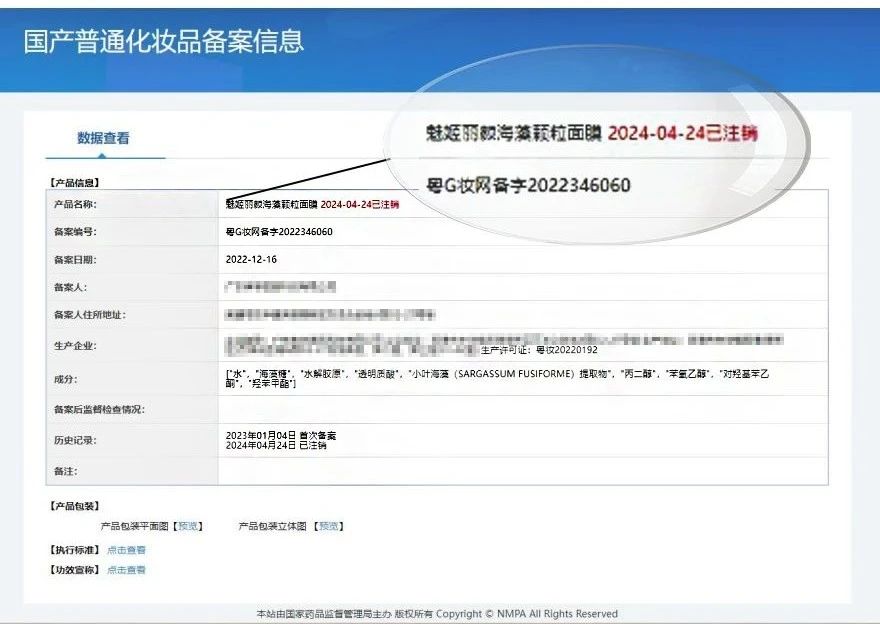Select the 备案后监督检查情况 row label

[x=99, y=410]
